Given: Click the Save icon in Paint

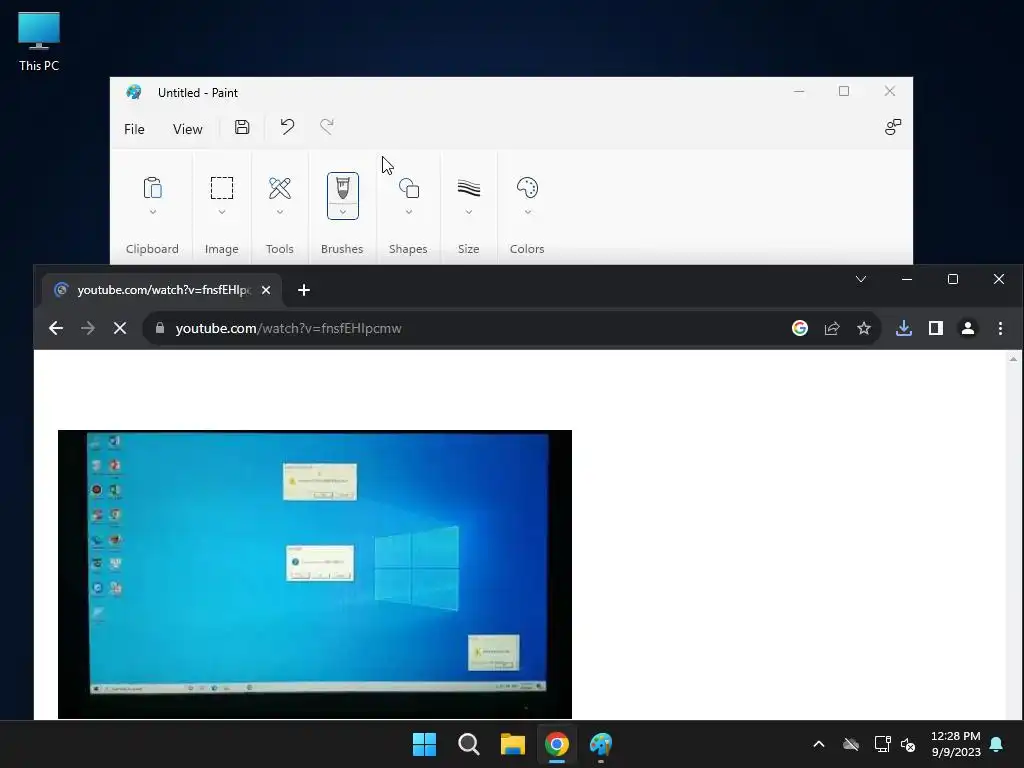Looking at the screenshot, I should tap(242, 127).
